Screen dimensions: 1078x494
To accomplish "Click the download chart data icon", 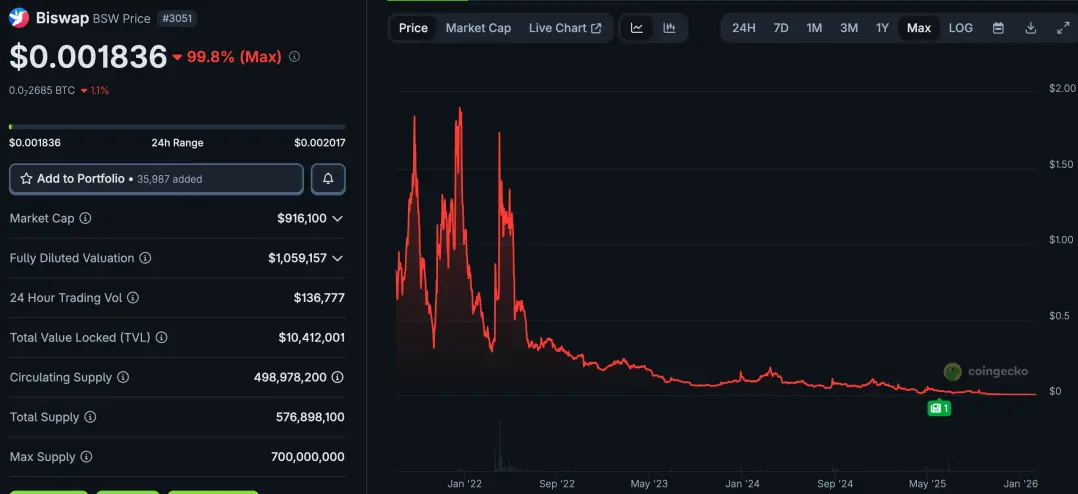I will [x=1031, y=28].
